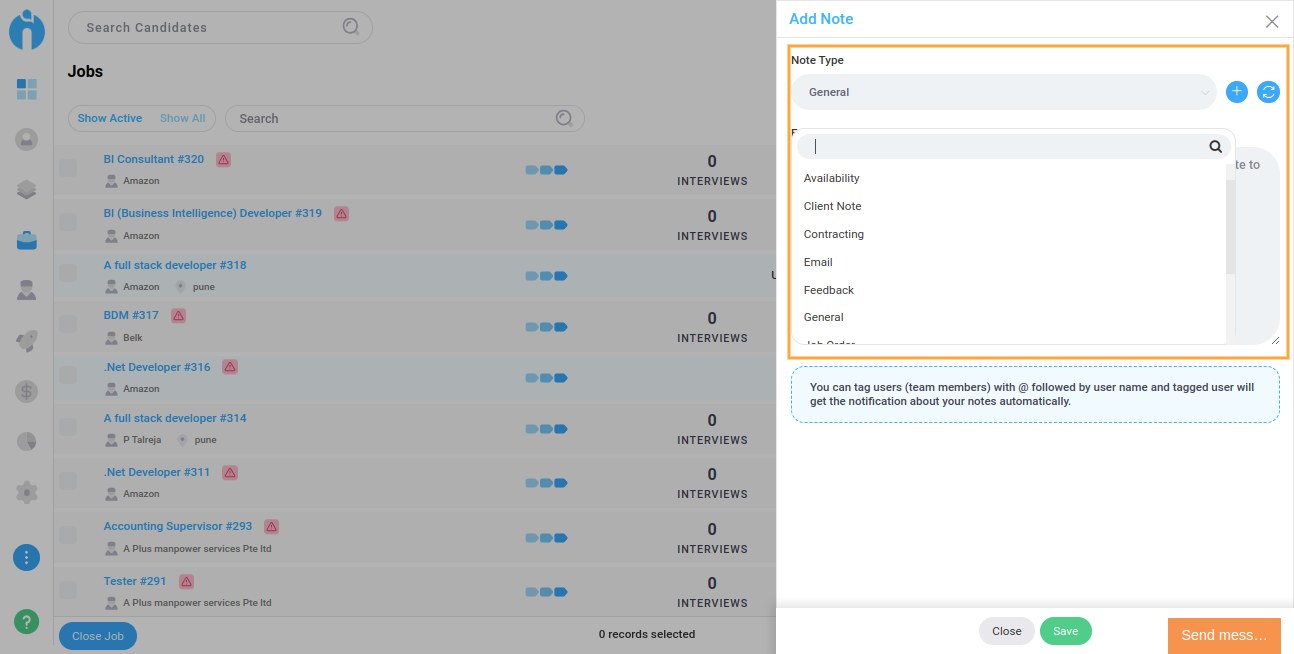Click the Send message button

coord(1224,636)
